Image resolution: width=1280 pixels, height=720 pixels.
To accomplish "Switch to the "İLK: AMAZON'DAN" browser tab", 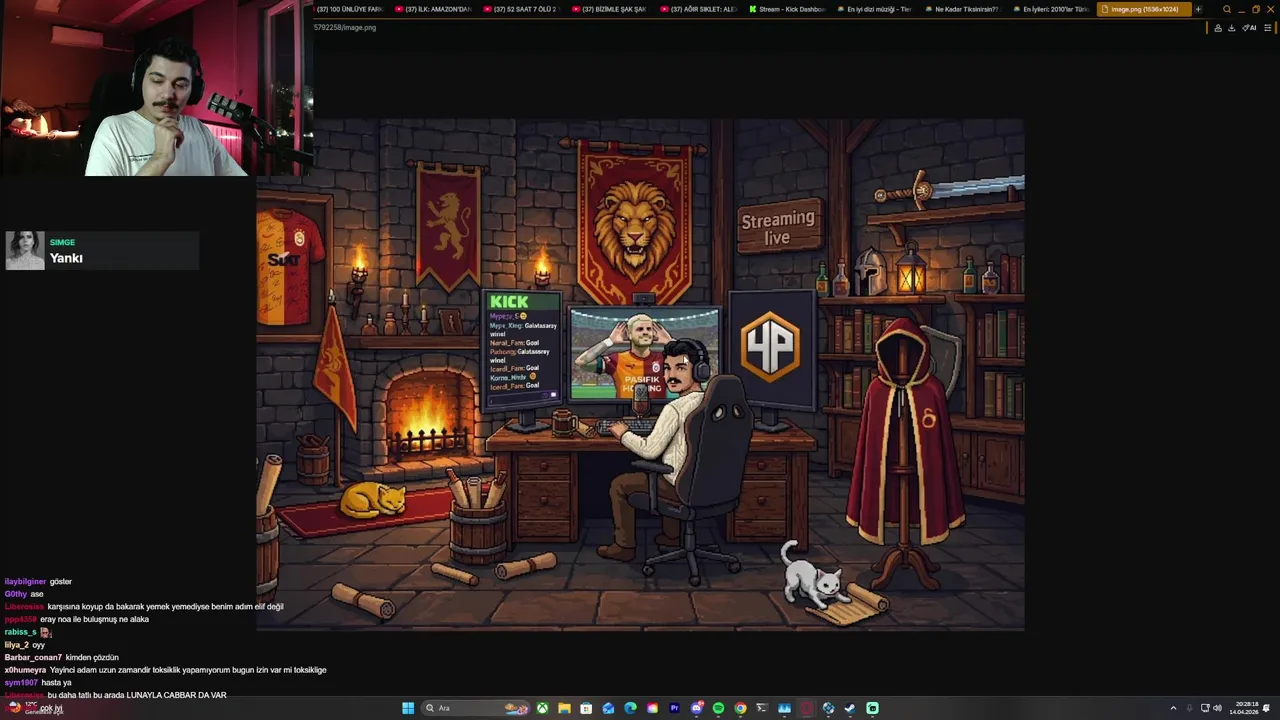I will [x=435, y=9].
